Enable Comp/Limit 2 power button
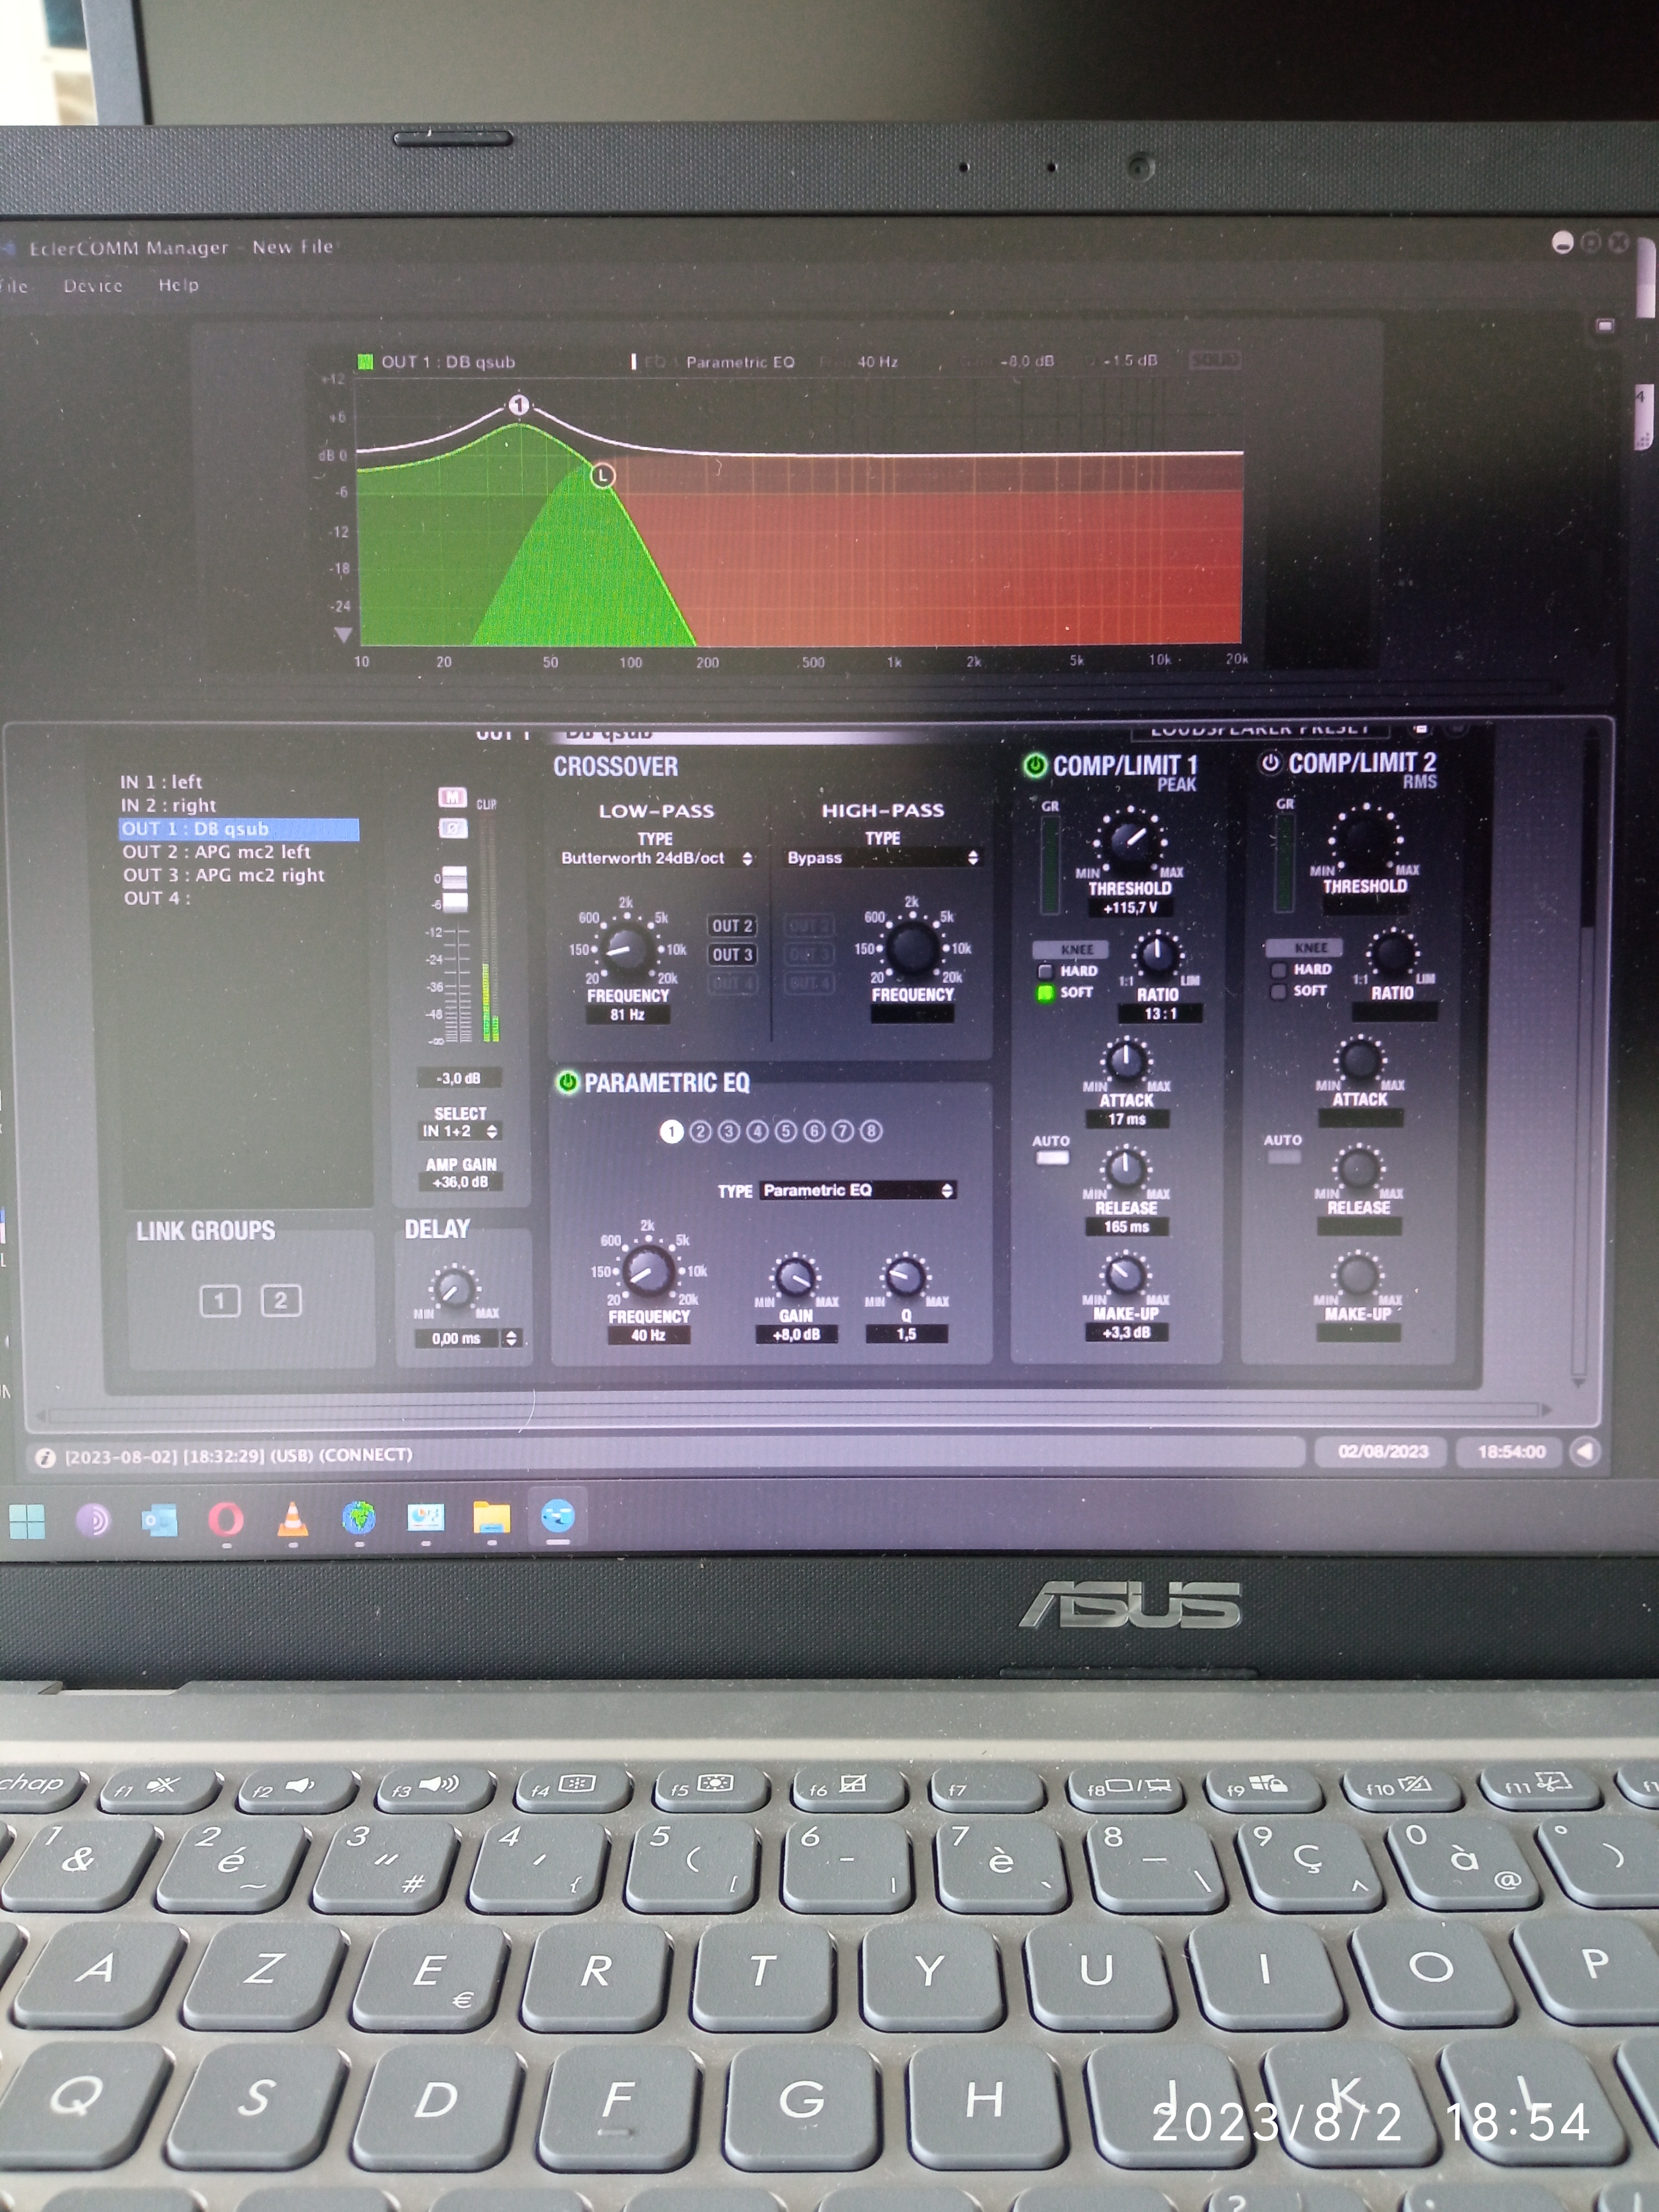 (1270, 763)
